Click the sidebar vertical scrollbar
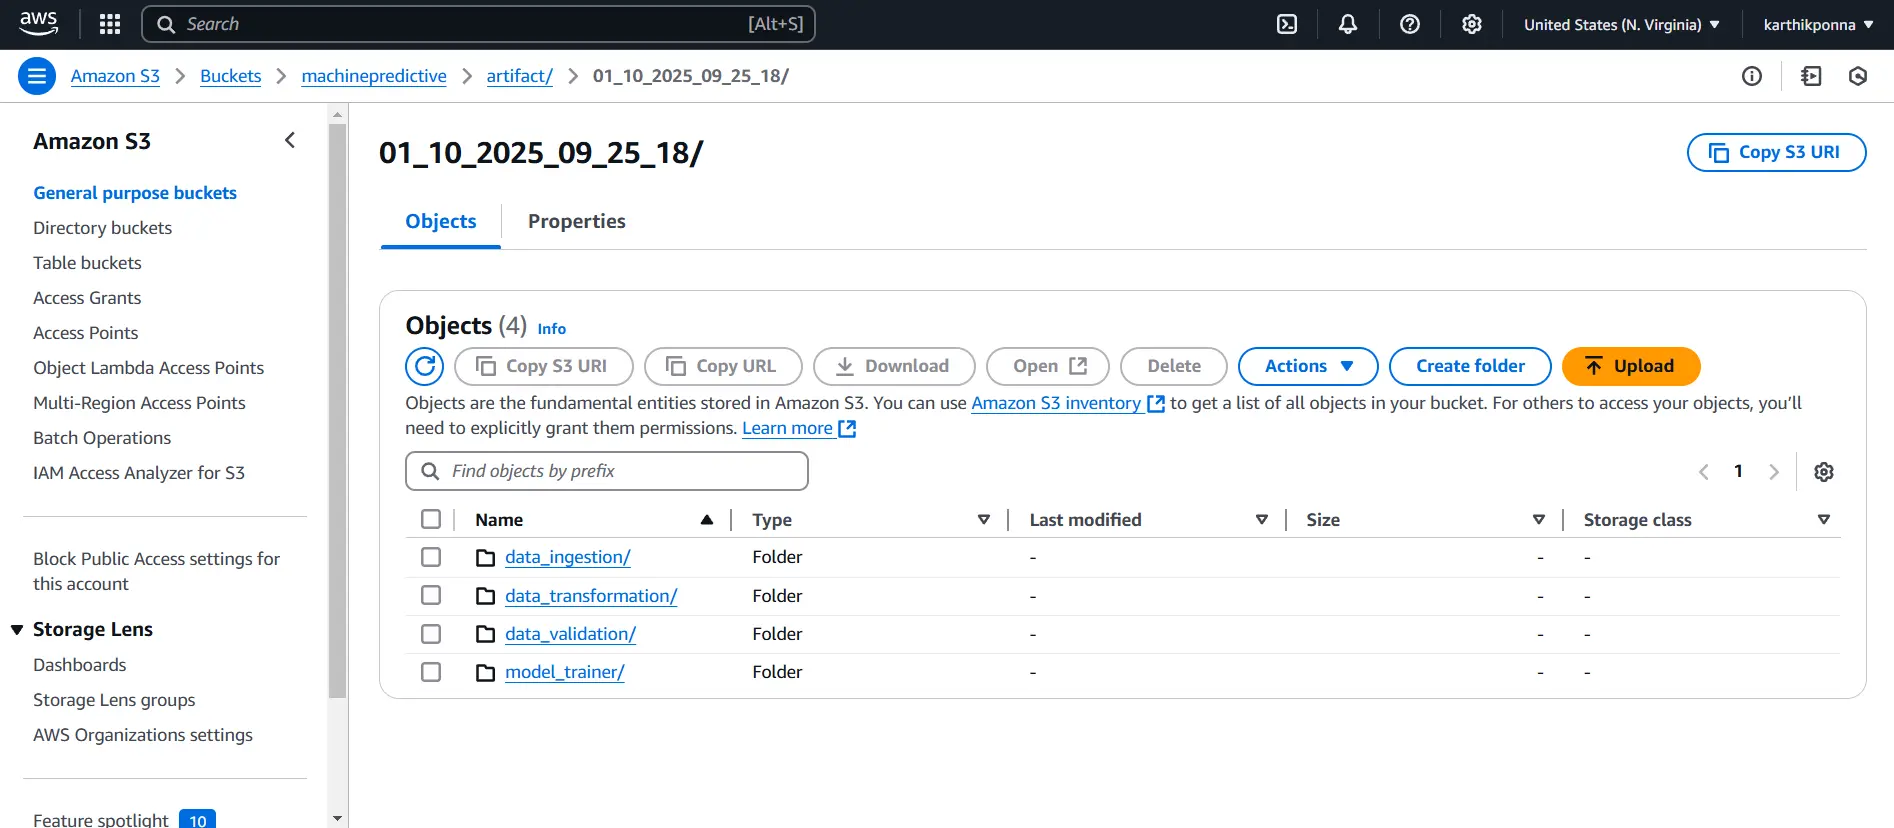The width and height of the screenshot is (1894, 828). [337, 410]
